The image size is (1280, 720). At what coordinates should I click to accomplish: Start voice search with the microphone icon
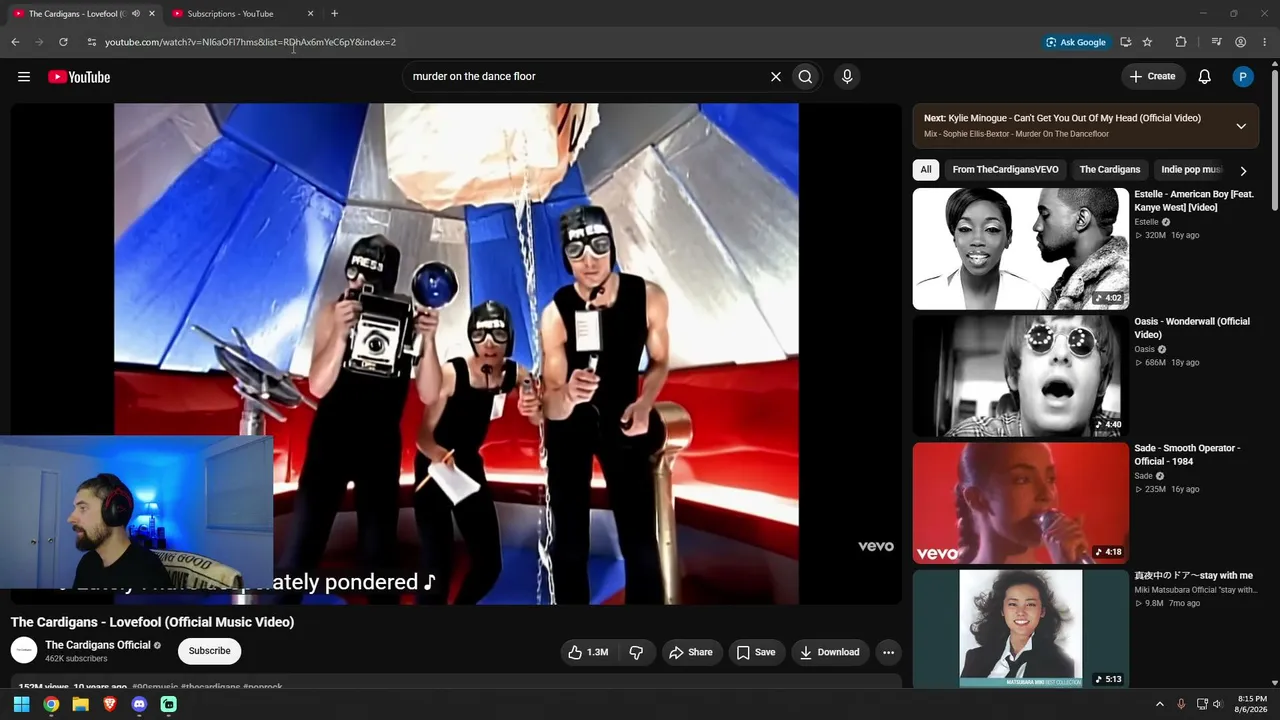[x=847, y=77]
